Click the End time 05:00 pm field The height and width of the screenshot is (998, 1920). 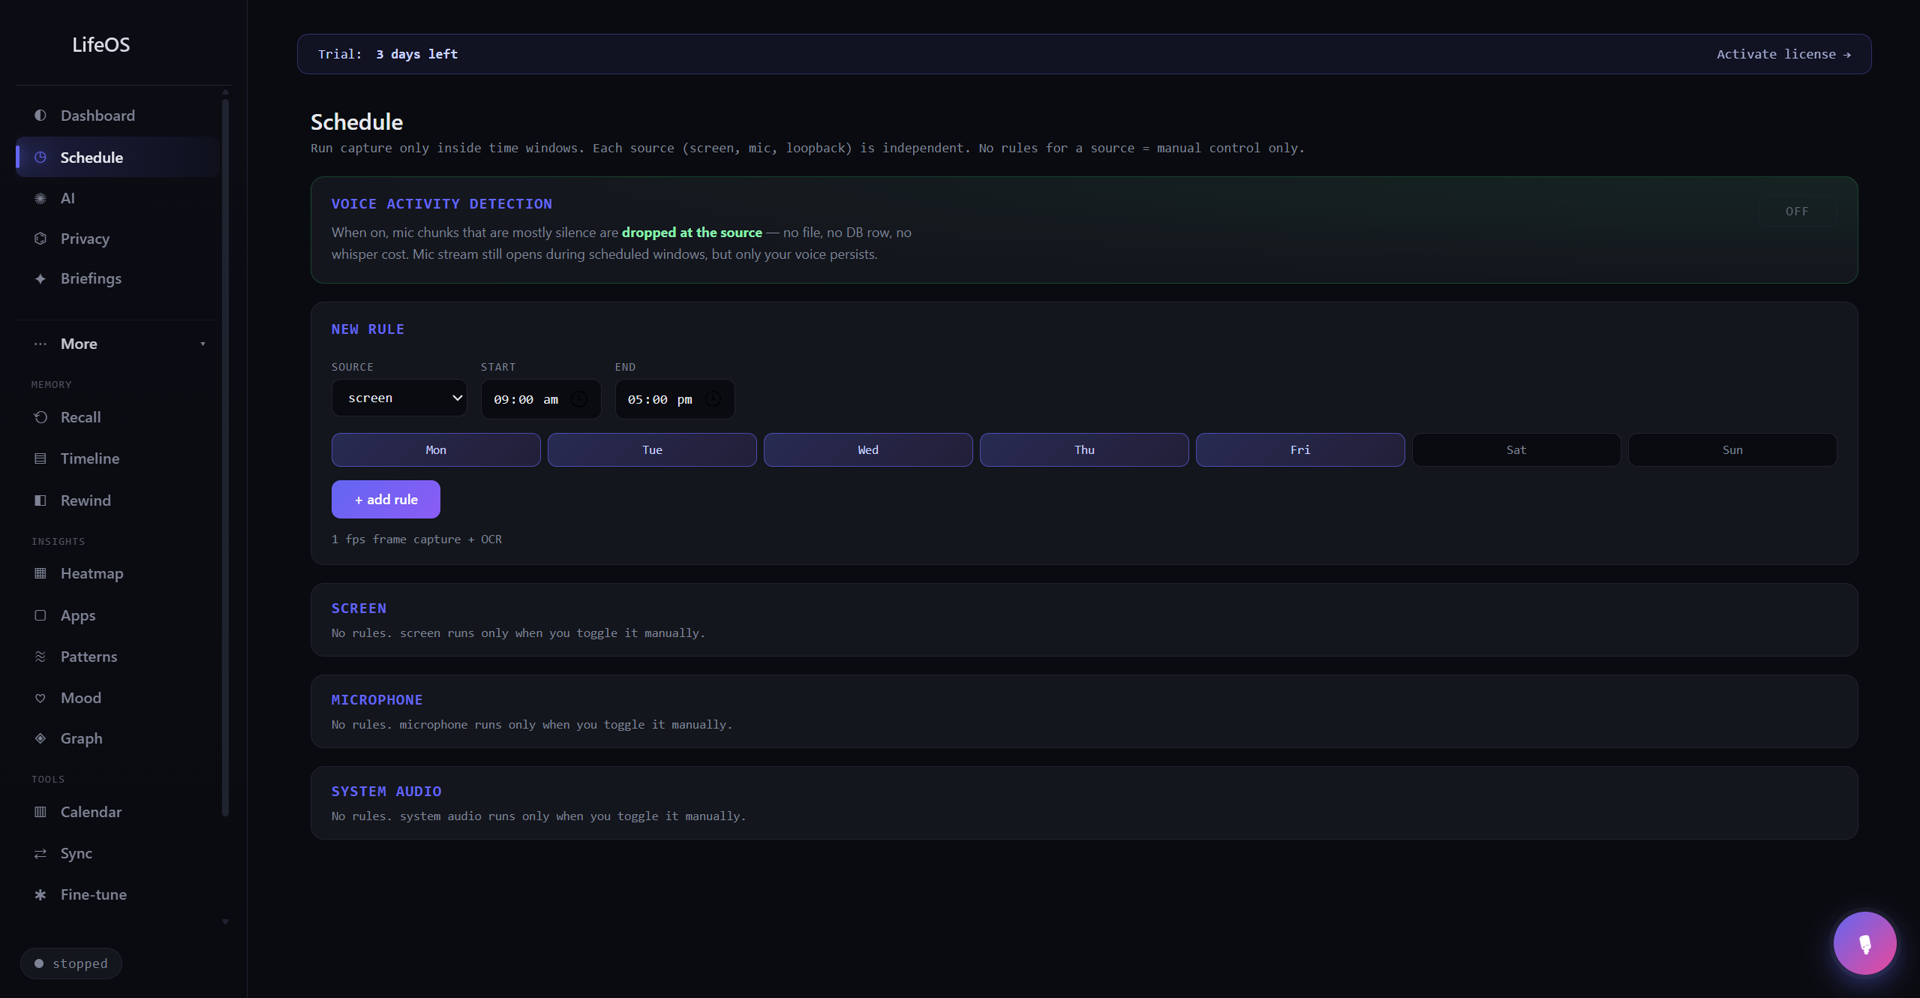click(x=675, y=399)
